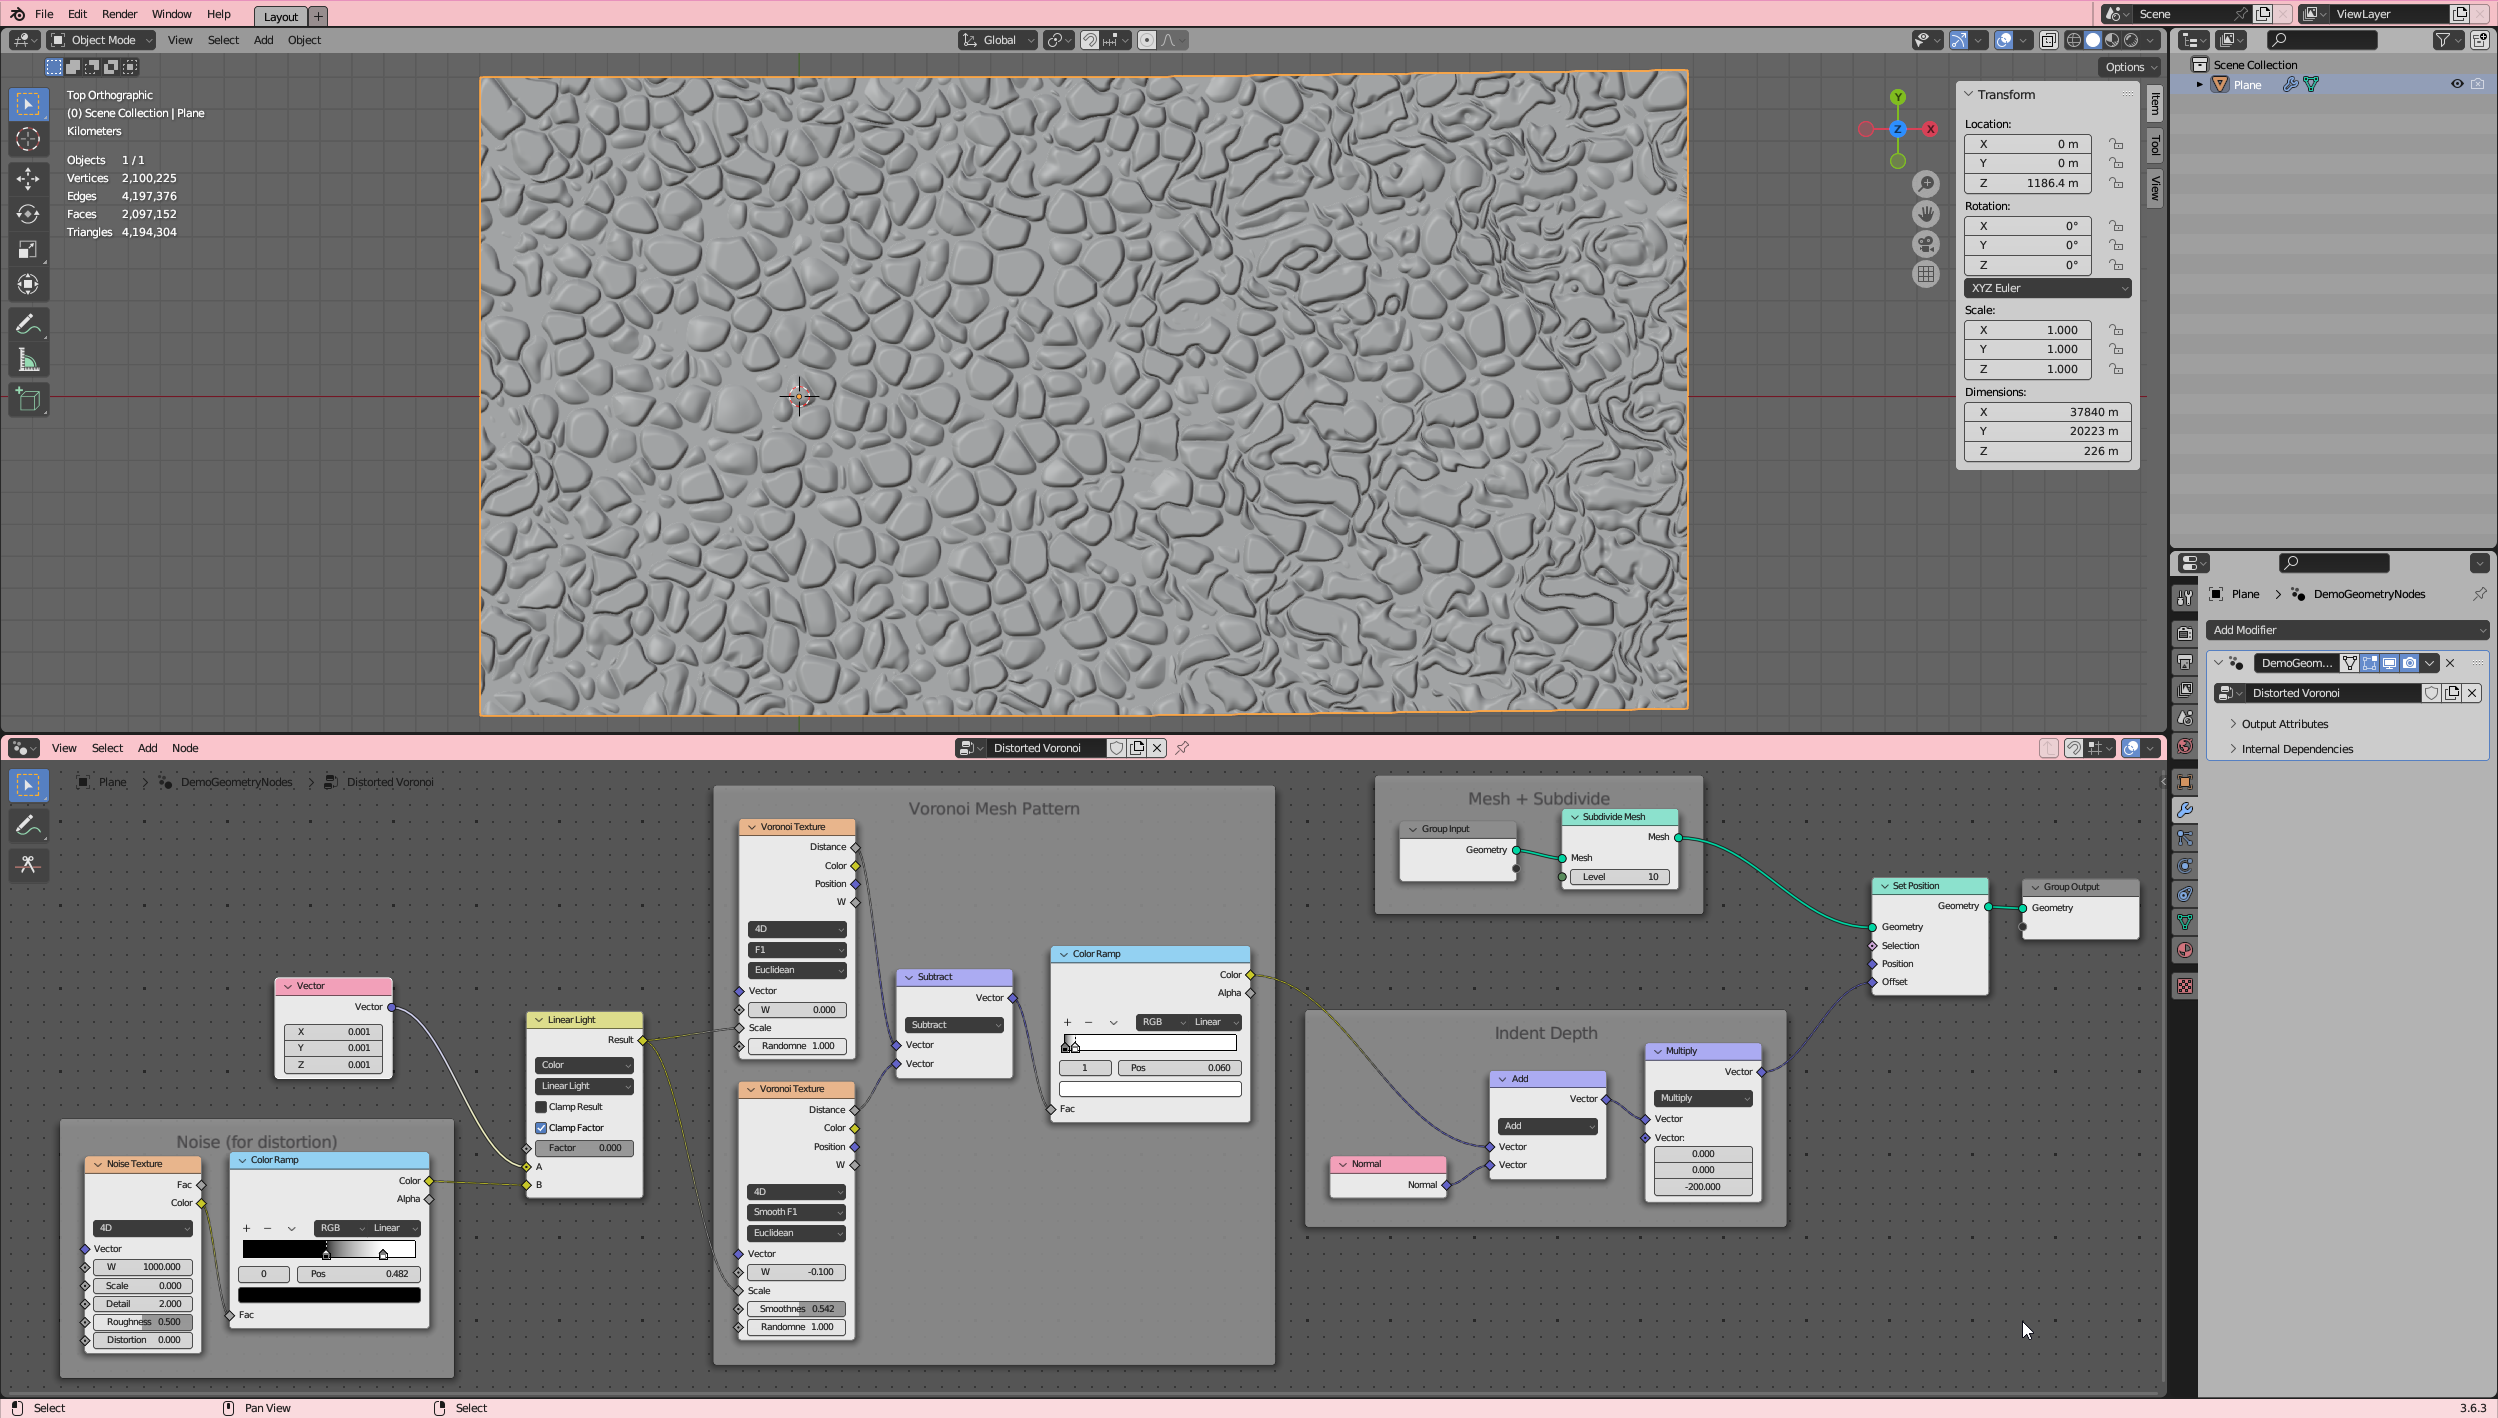Open the Texture properties tab
2498x1418 pixels.
click(2185, 986)
